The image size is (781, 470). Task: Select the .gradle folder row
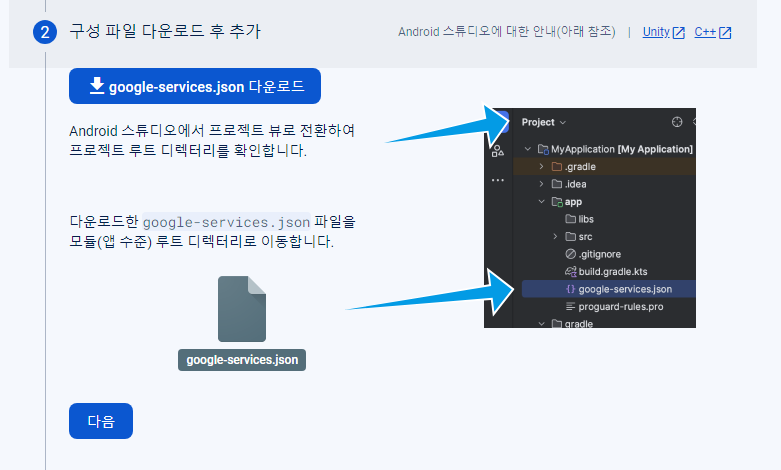pos(604,166)
